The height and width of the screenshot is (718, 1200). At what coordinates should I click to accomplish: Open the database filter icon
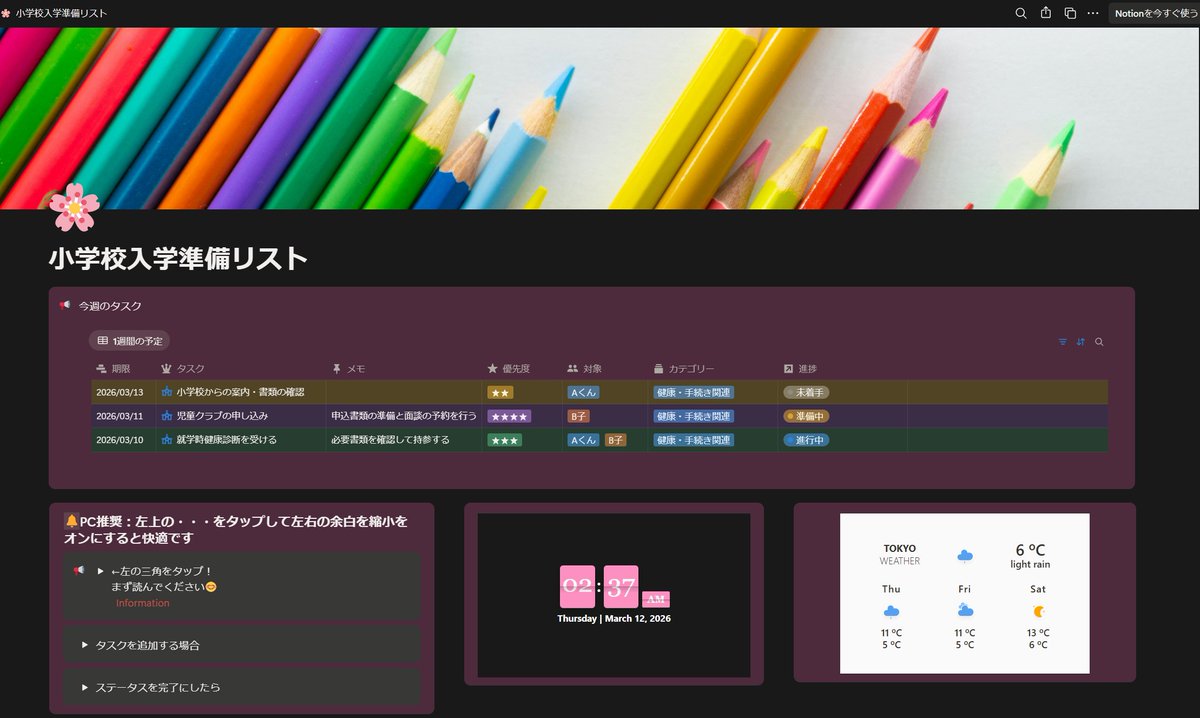[1062, 341]
